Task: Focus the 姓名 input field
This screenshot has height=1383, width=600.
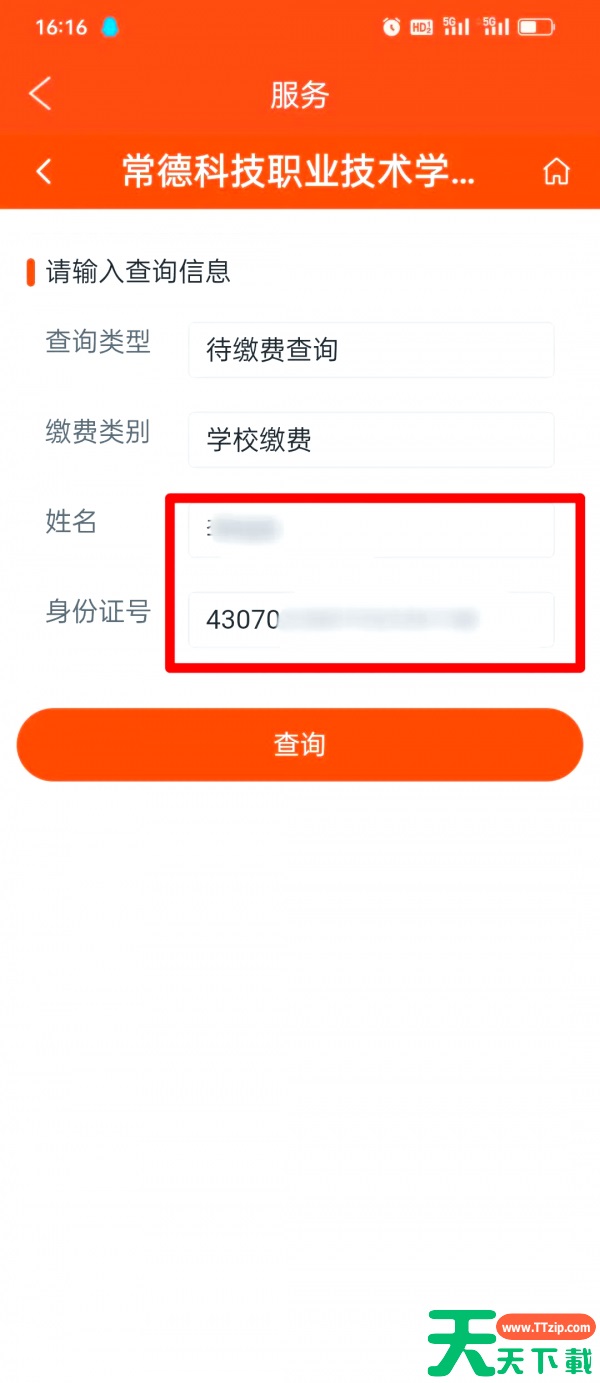Action: (370, 530)
